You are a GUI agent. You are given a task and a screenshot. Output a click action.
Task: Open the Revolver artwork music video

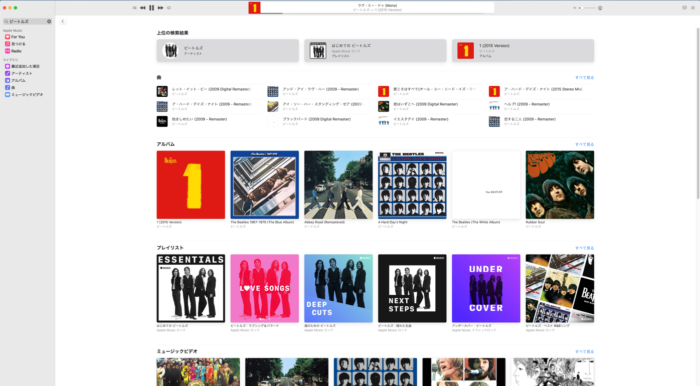click(553, 372)
